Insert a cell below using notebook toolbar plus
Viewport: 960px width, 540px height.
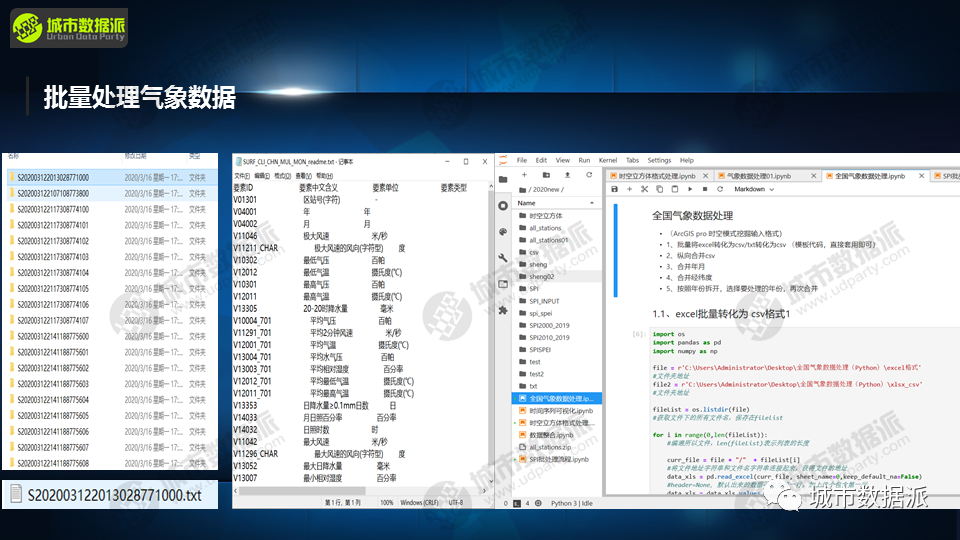(629, 189)
